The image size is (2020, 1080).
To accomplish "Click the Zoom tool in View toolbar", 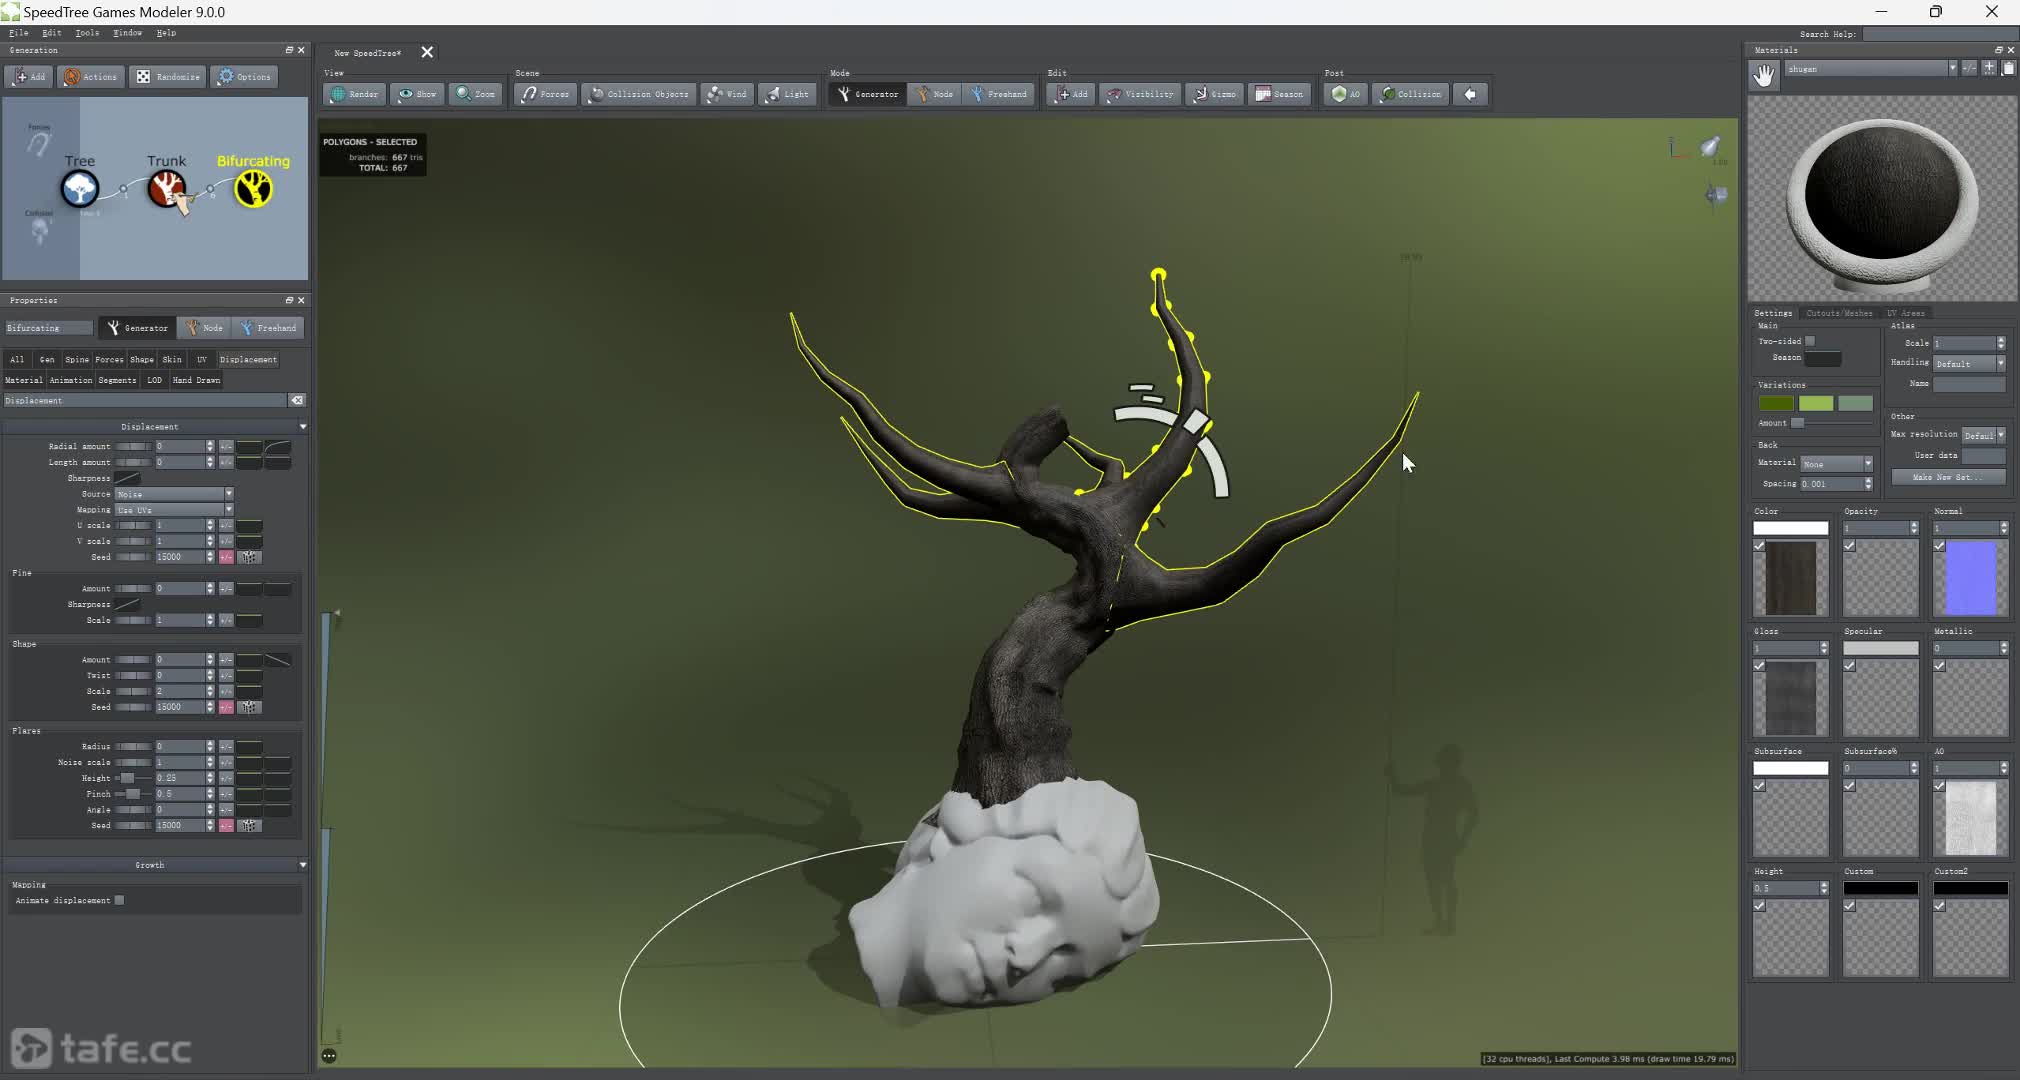I will 475,94.
